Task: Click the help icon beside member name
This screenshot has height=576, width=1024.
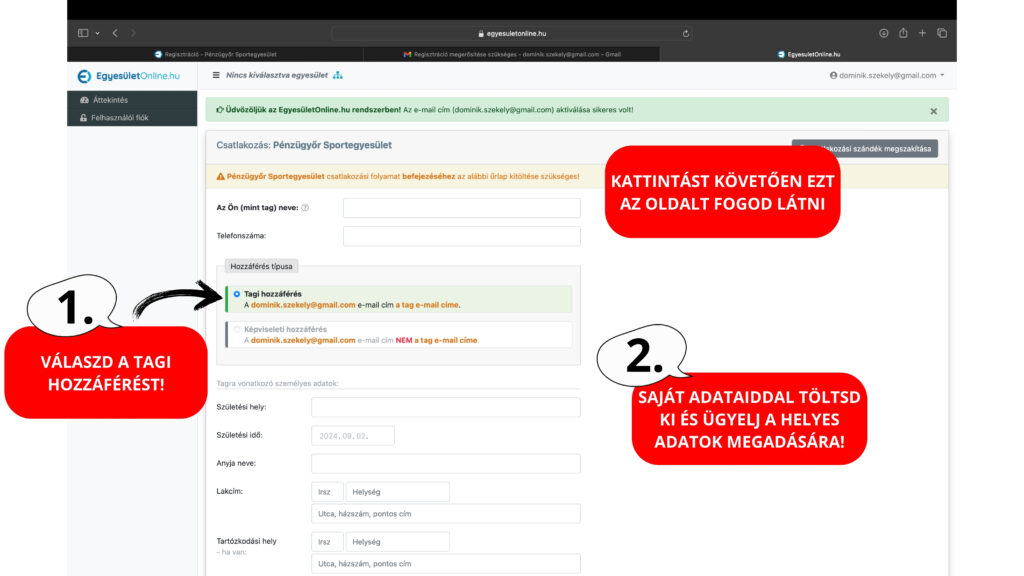Action: 305,208
